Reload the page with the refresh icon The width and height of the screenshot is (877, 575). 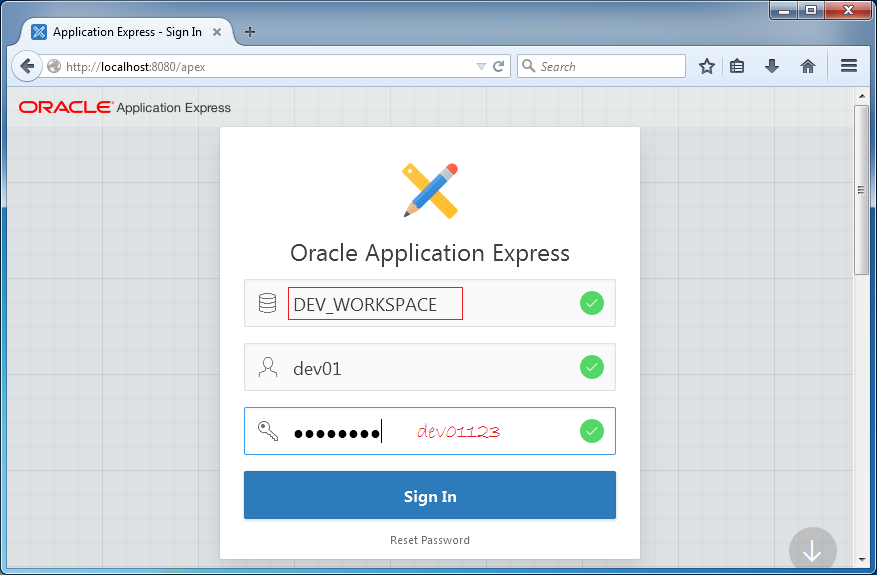tap(498, 67)
